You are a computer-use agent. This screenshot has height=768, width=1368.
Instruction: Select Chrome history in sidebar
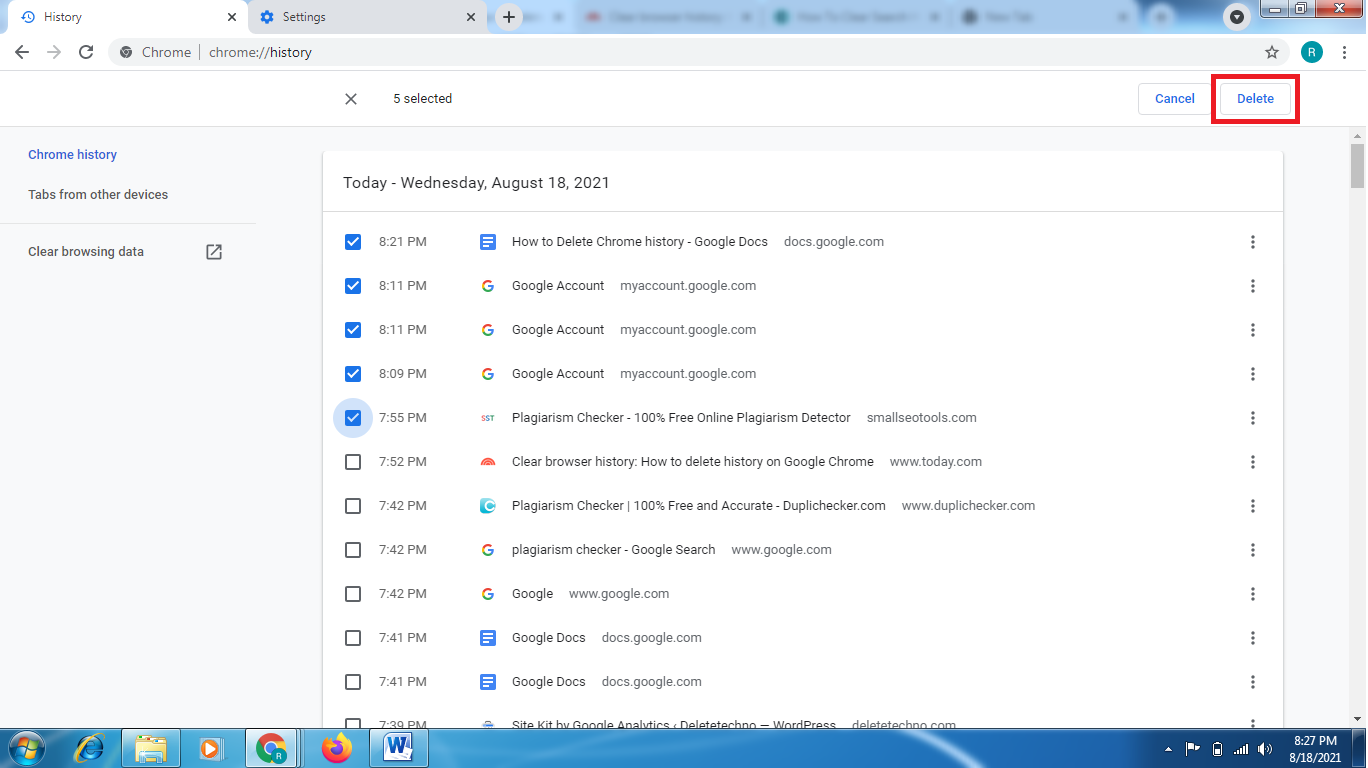coord(72,155)
